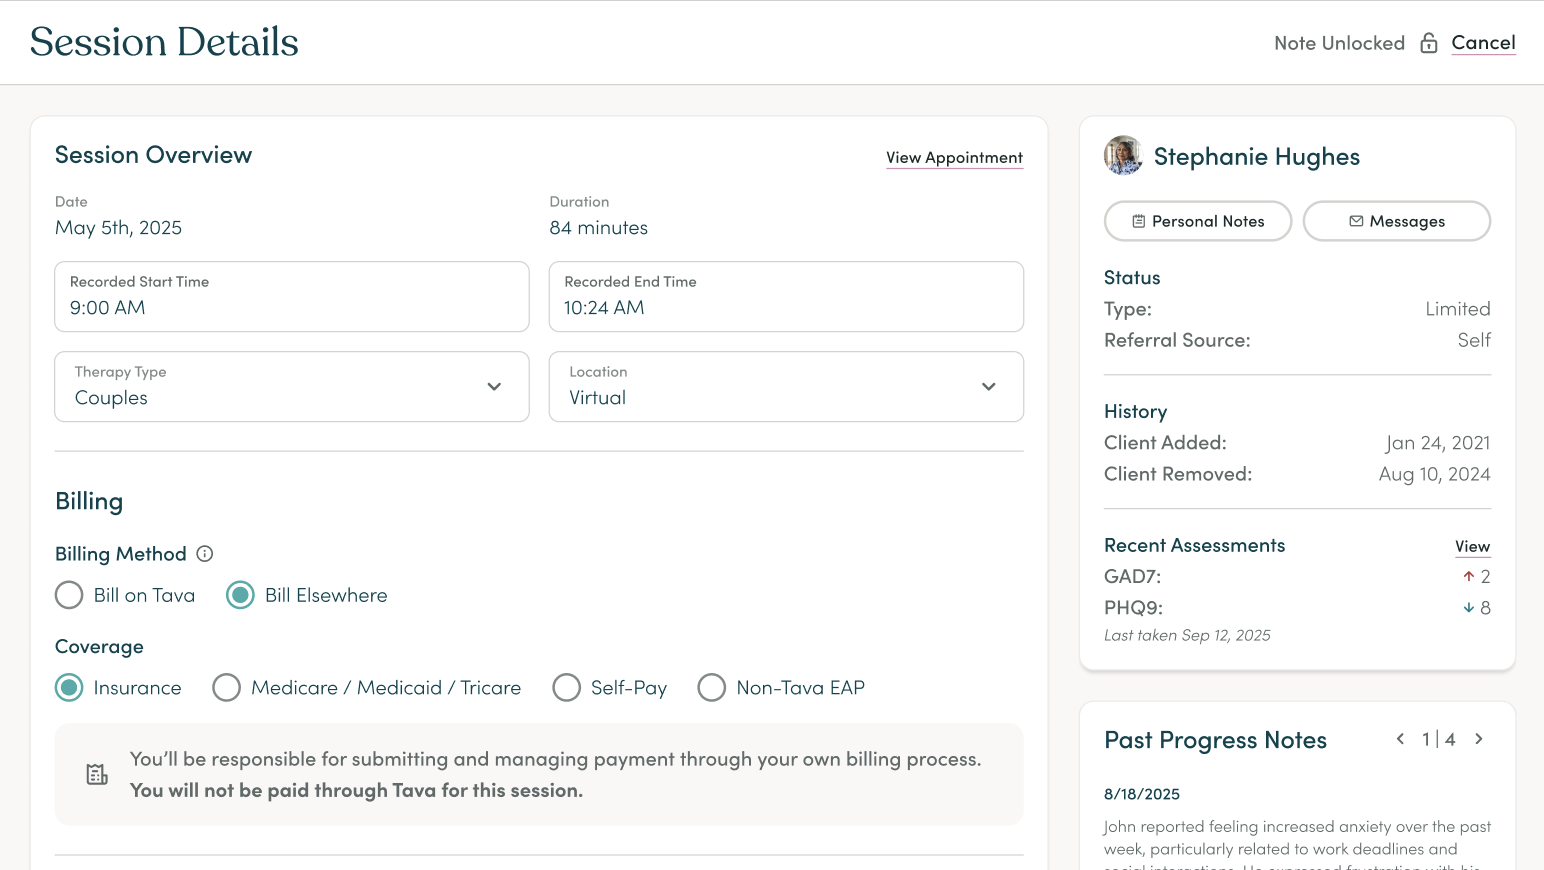The height and width of the screenshot is (870, 1544).
Task: Select Bill Elsewhere radio button
Action: tap(240, 595)
